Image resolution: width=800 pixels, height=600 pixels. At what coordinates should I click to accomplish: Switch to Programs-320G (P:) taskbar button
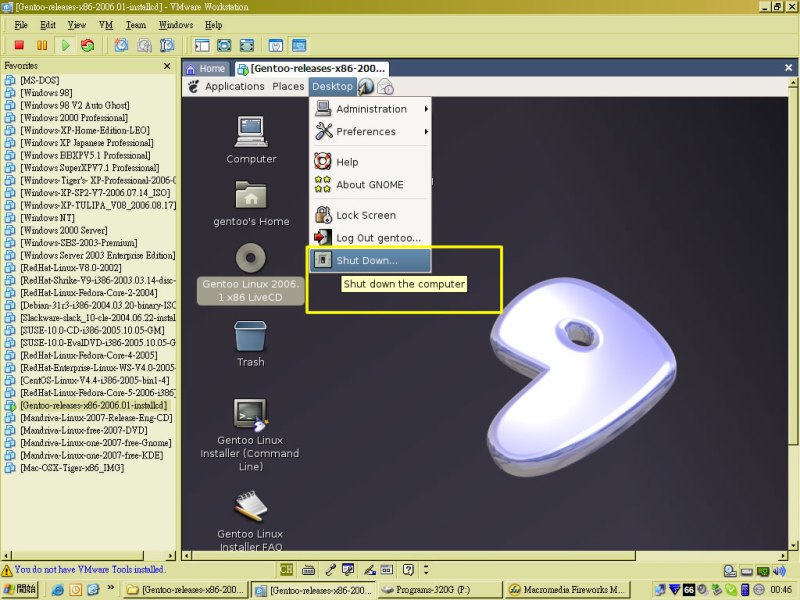[x=439, y=590]
